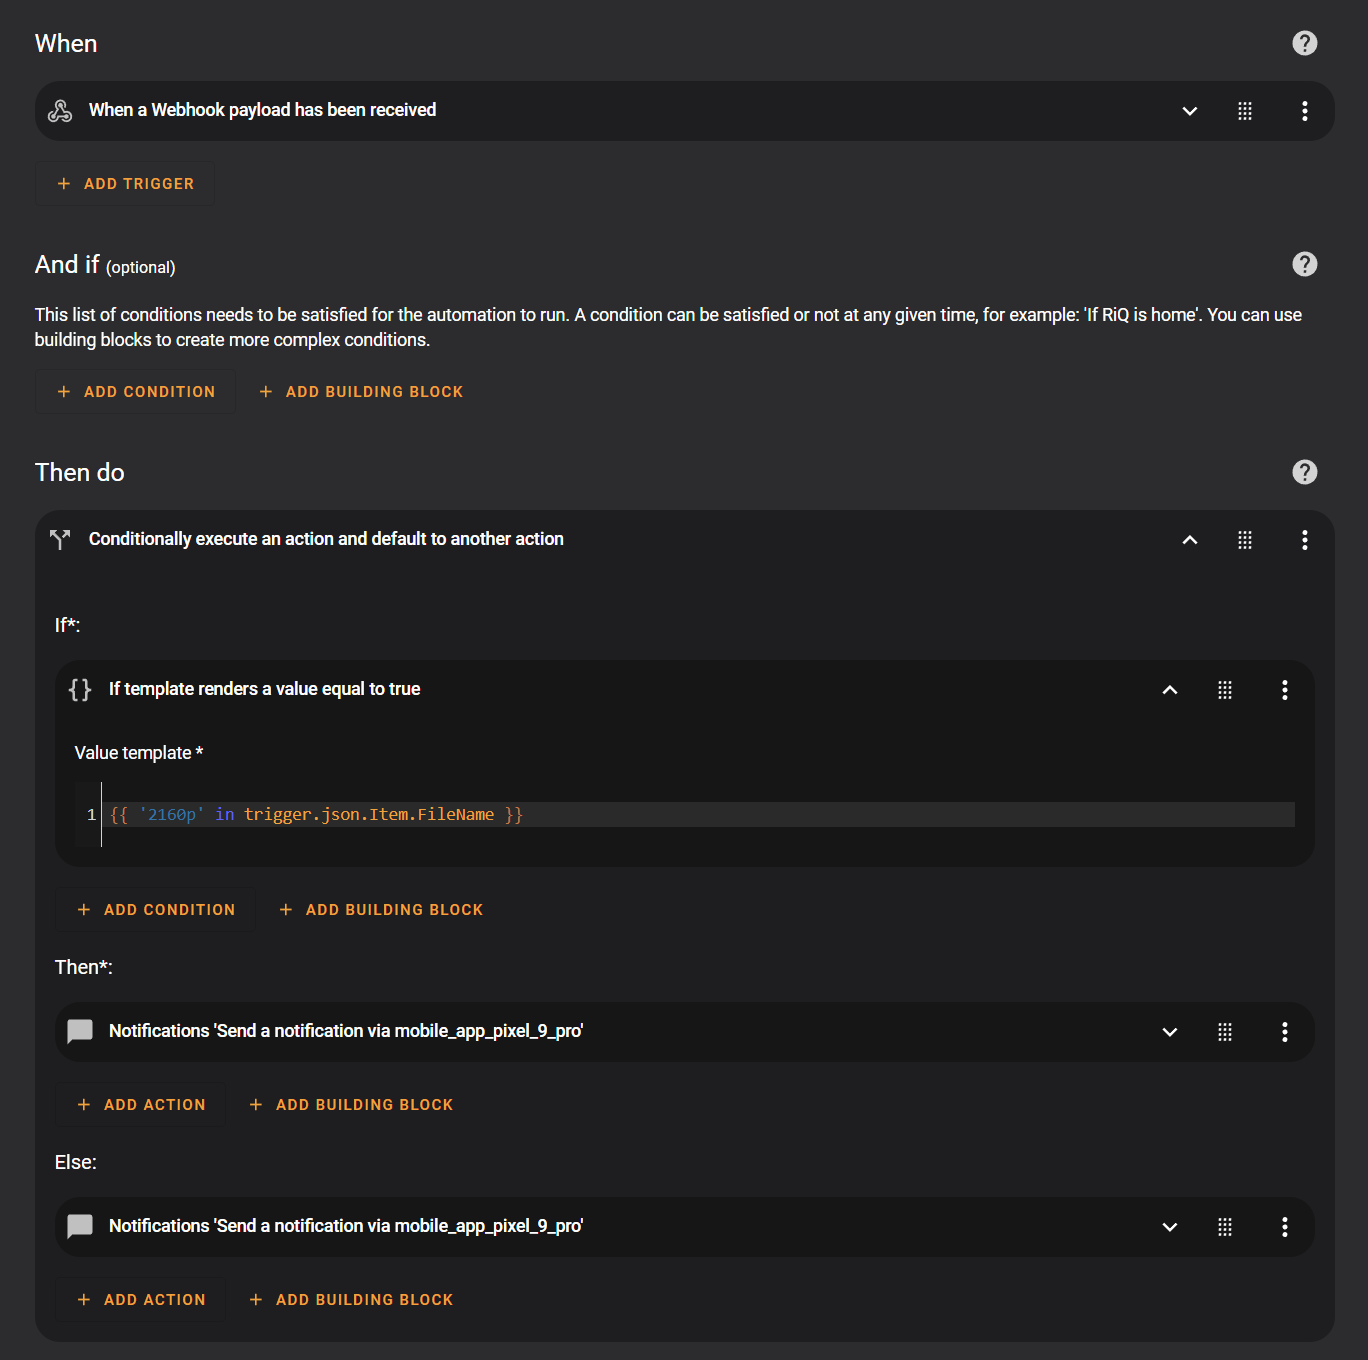This screenshot has height=1360, width=1368.
Task: Expand the Then notification action
Action: click(1169, 1032)
